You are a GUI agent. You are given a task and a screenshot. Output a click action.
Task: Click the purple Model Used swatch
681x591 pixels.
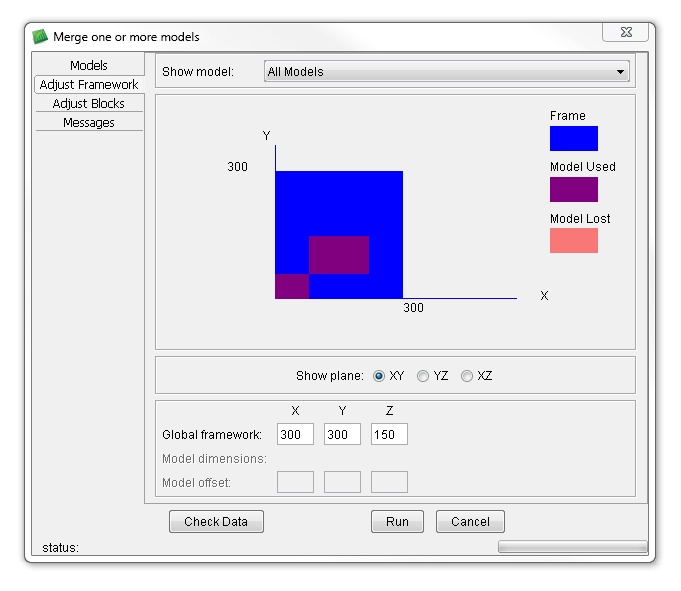pos(574,189)
